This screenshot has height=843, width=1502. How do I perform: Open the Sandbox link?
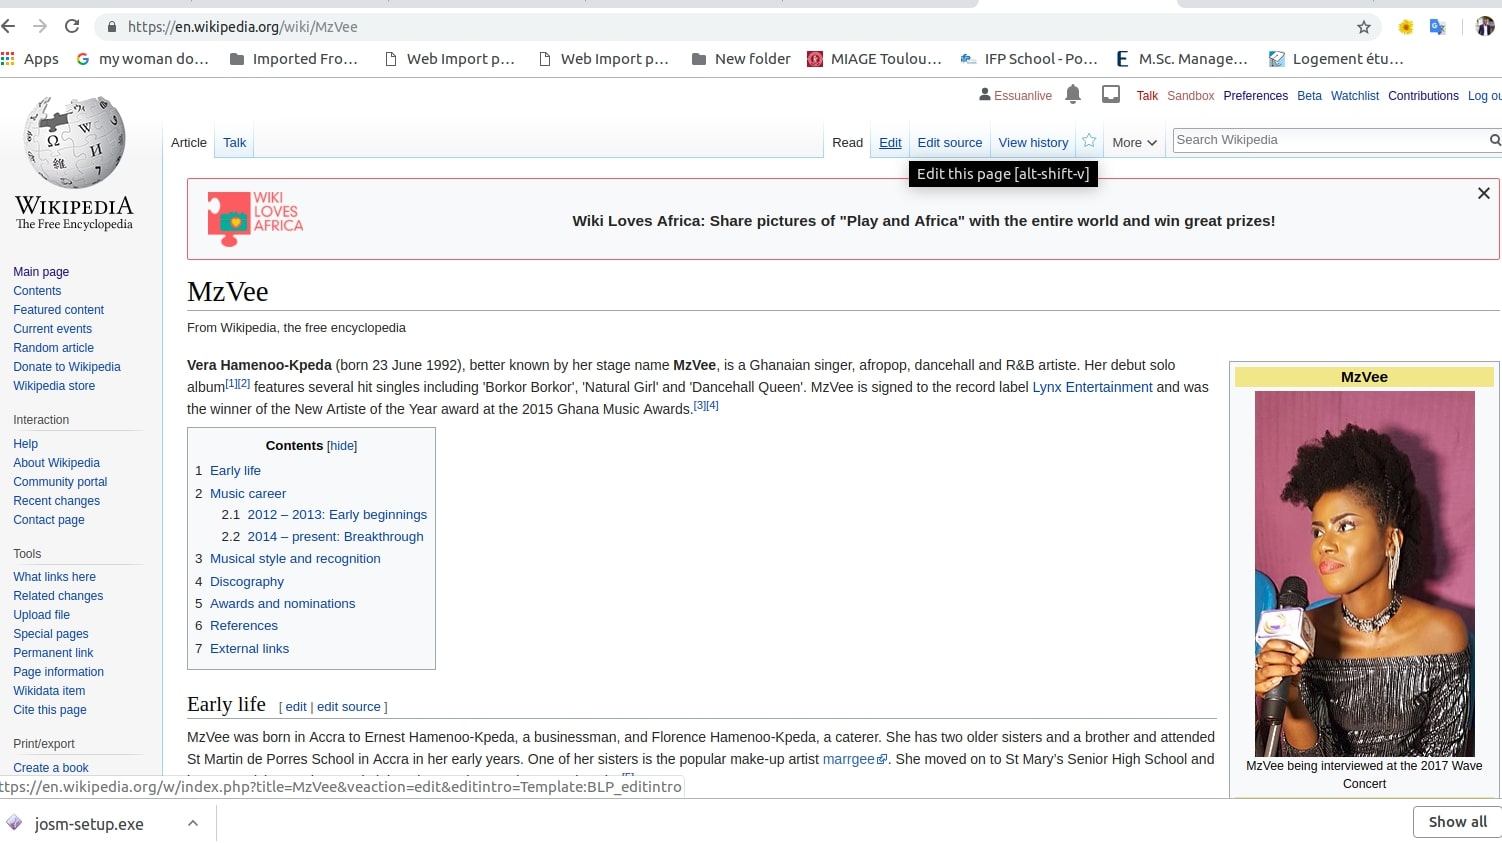click(1190, 96)
